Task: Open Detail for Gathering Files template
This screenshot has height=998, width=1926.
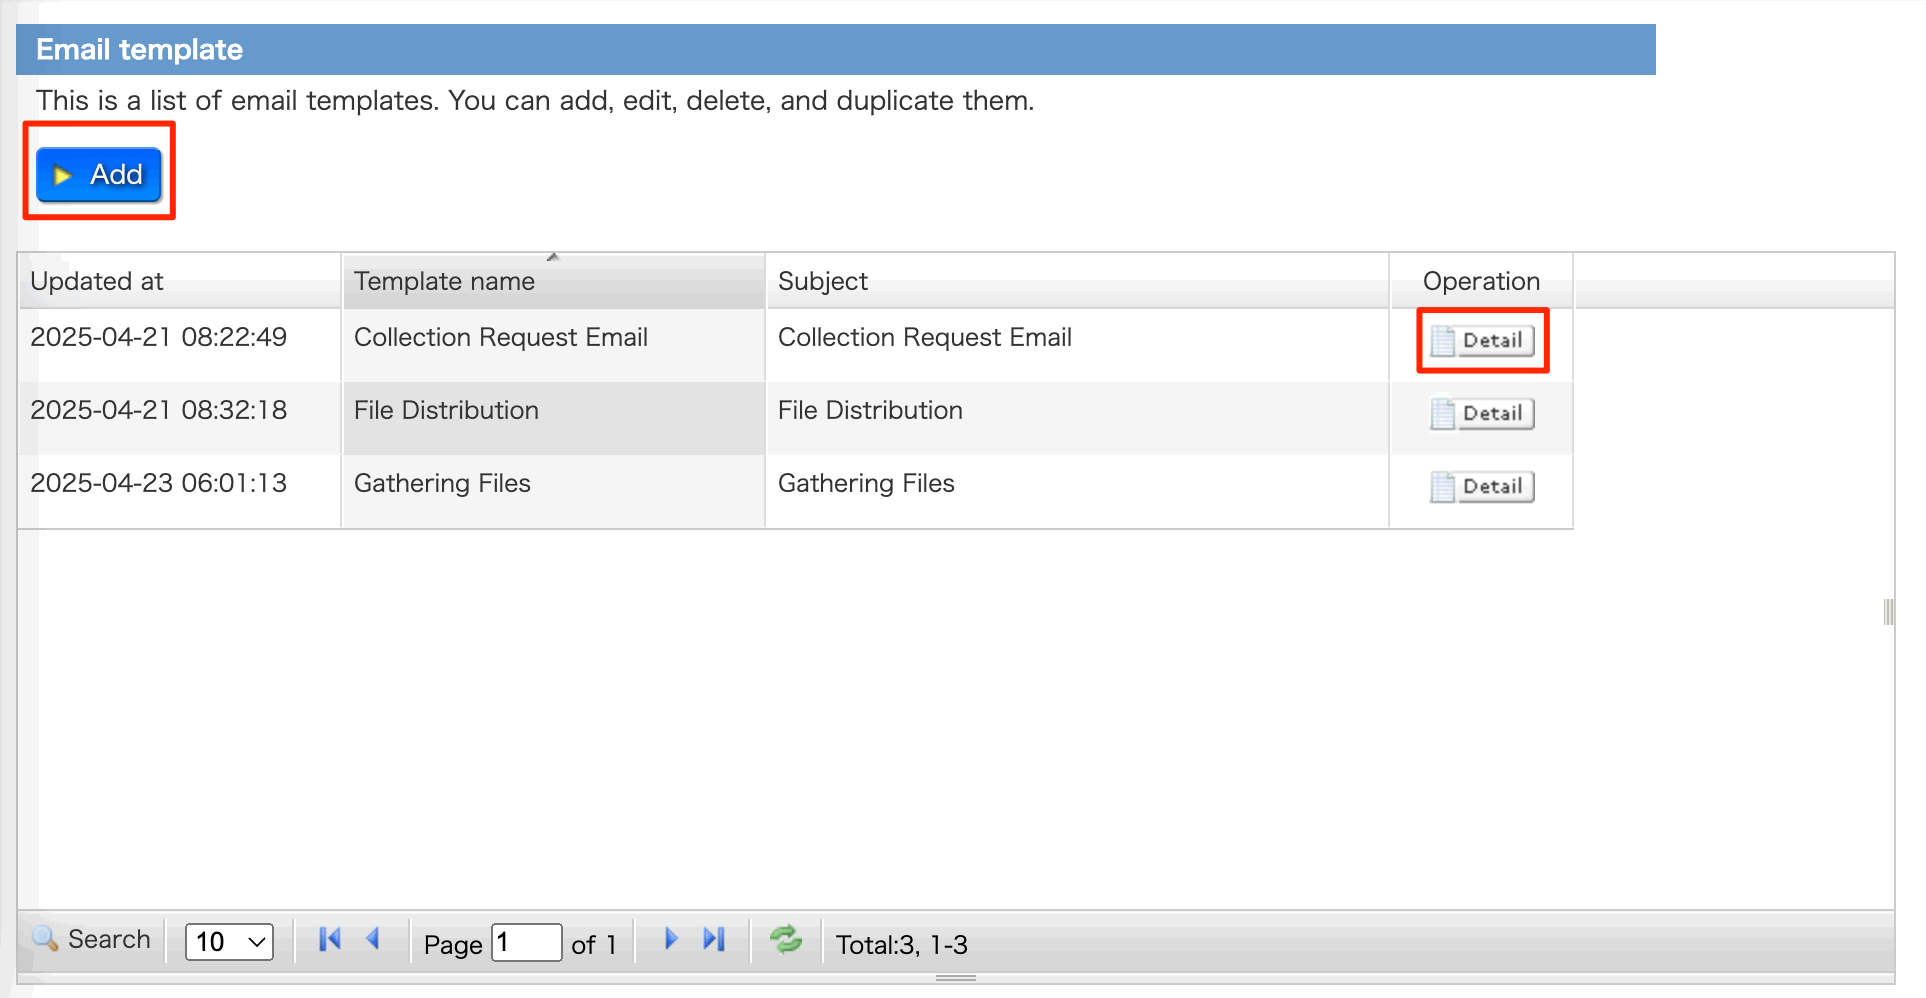Action: (1481, 487)
